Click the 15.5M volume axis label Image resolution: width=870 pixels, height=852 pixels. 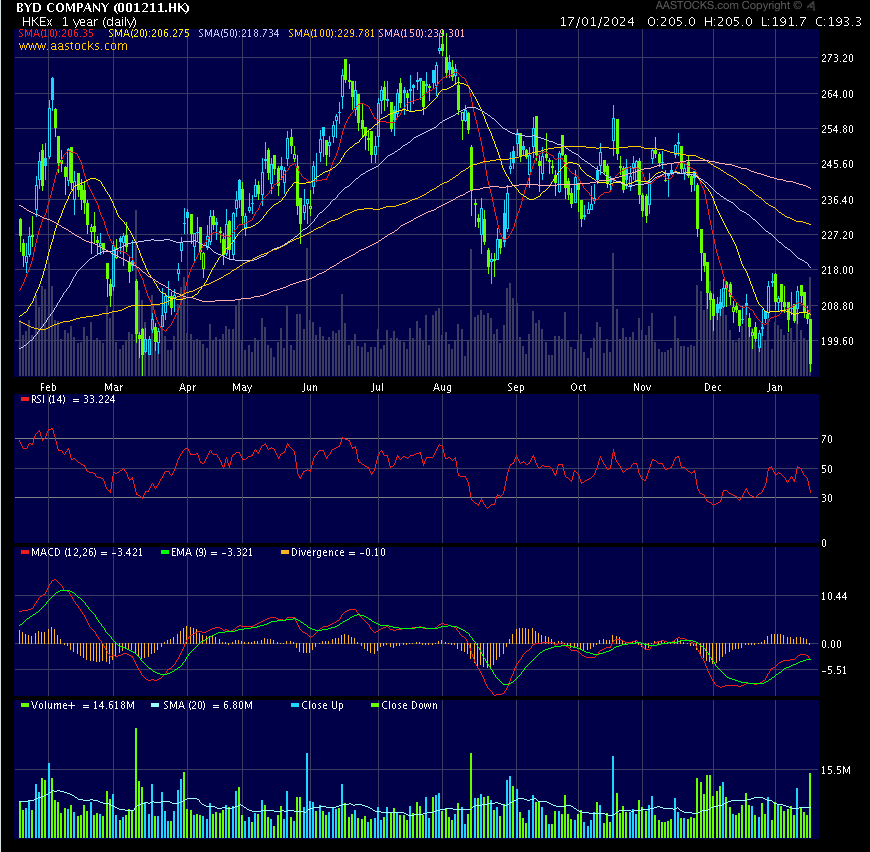(836, 770)
